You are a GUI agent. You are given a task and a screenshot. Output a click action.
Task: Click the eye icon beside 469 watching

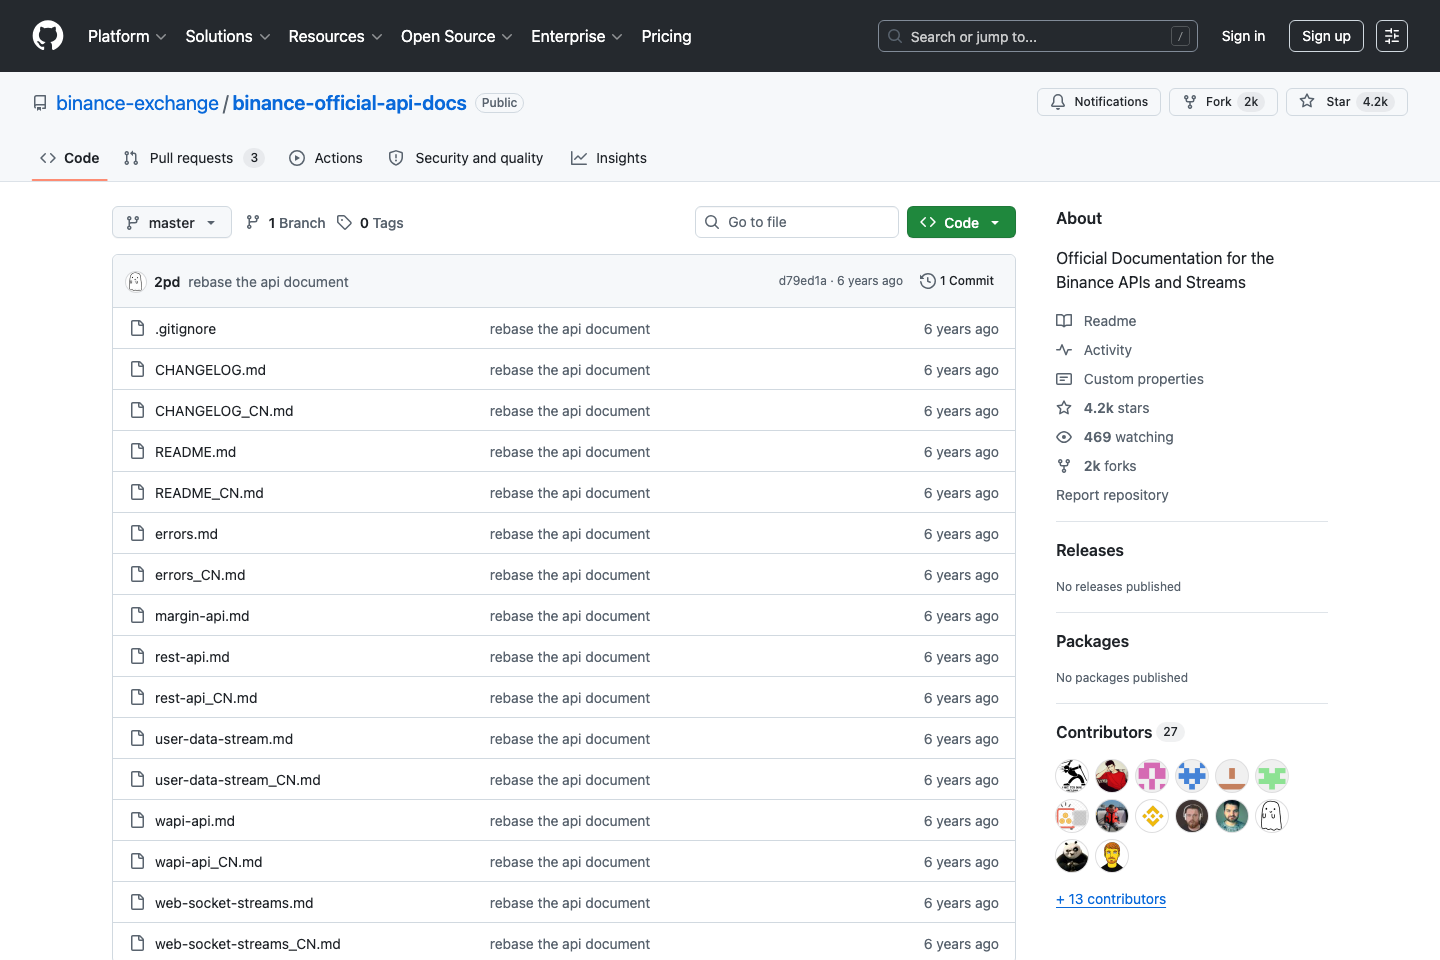click(x=1064, y=437)
